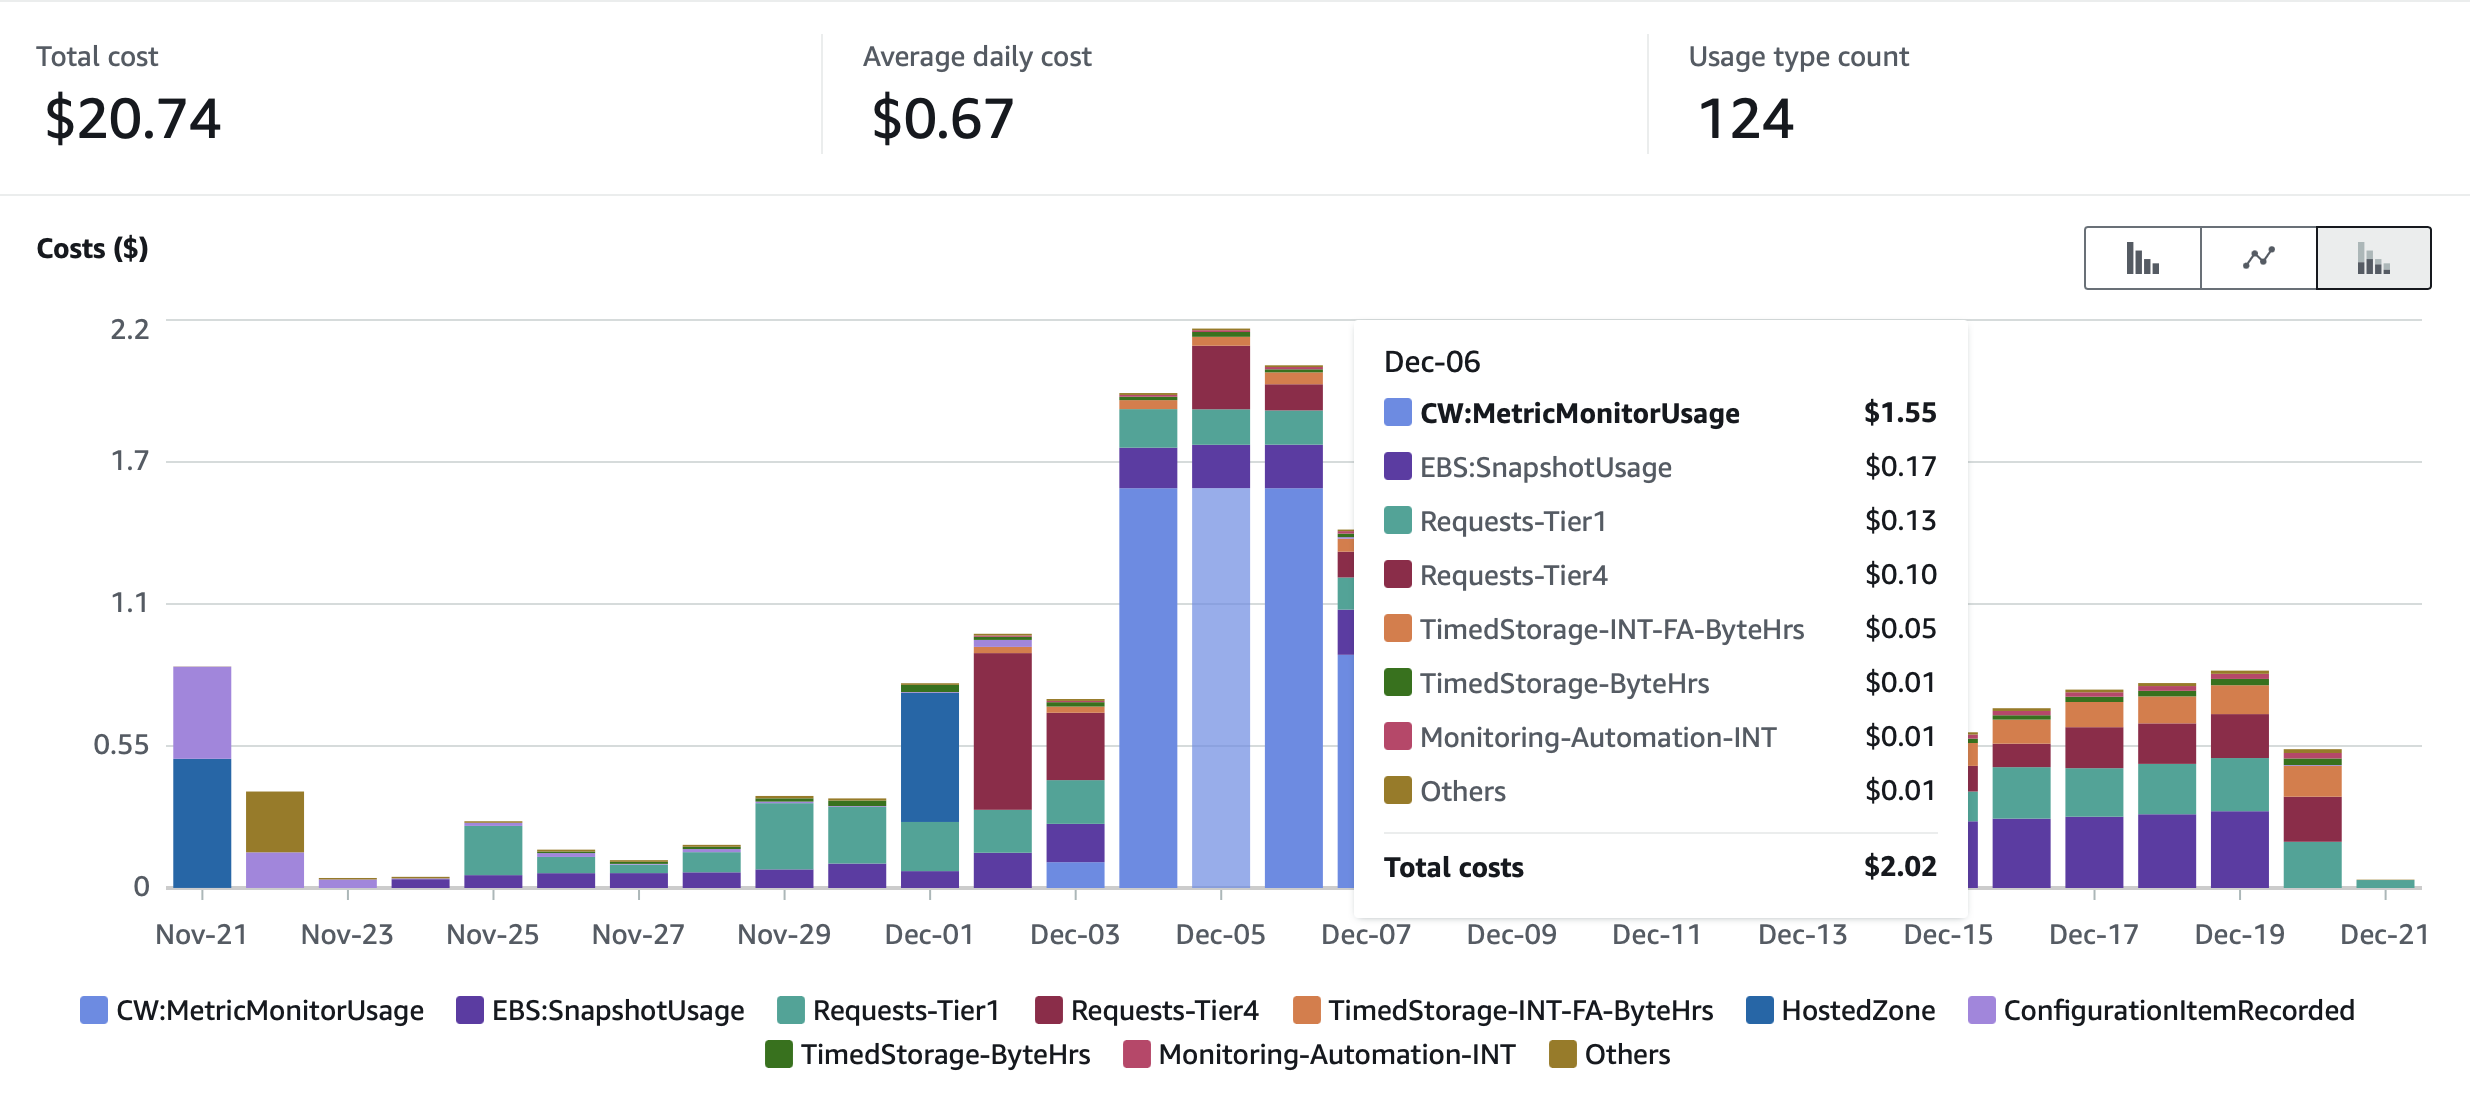The image size is (2470, 1114).
Task: Click CW:MetricMonitorUsage legend label below chart
Action: pos(270,1010)
